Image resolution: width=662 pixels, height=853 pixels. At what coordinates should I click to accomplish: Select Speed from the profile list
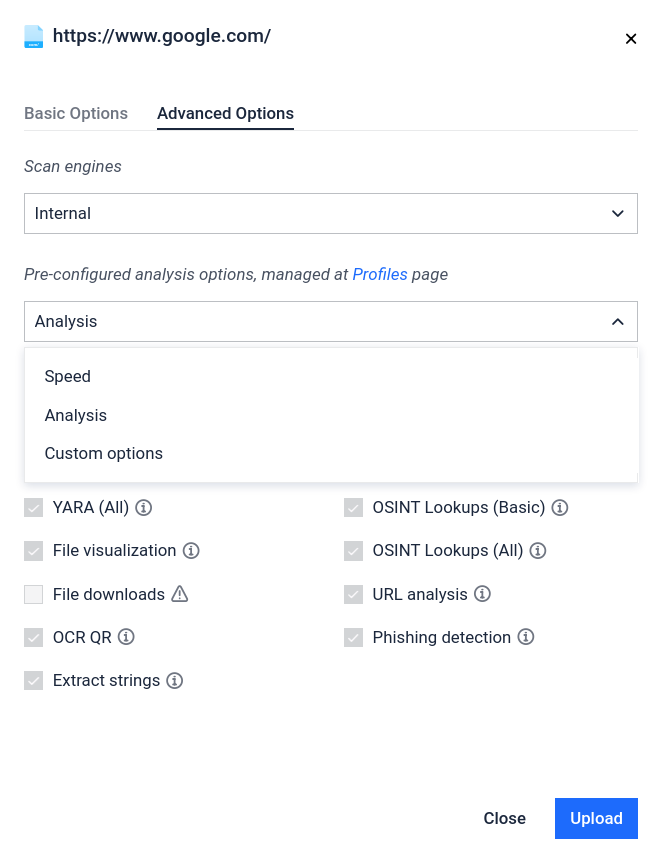coord(68,376)
